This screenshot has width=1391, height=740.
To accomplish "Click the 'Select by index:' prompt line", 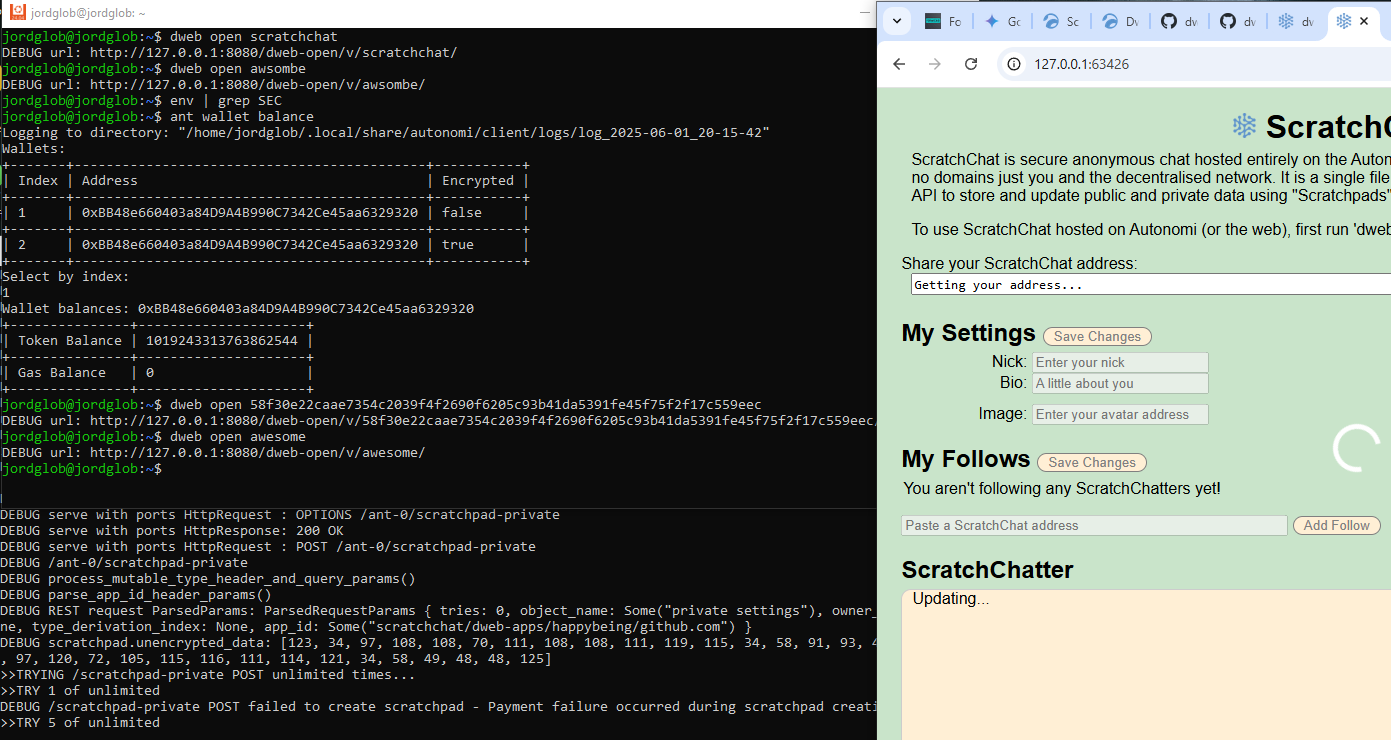I will click(x=65, y=277).
